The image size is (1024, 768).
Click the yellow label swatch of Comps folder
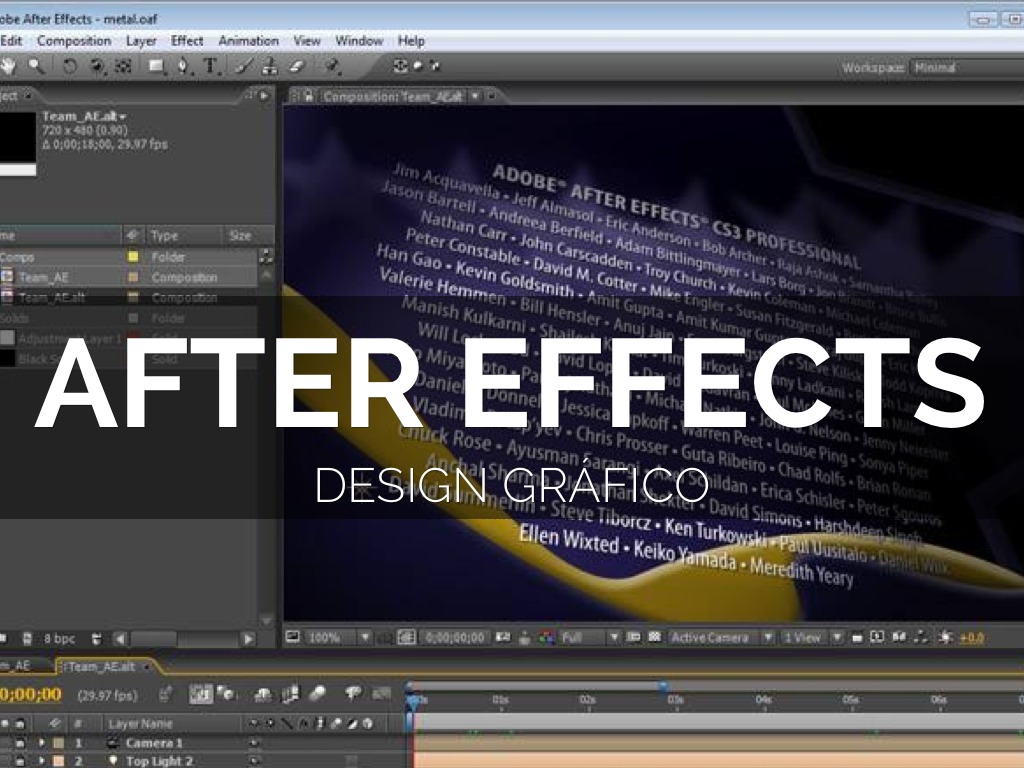tap(133, 257)
